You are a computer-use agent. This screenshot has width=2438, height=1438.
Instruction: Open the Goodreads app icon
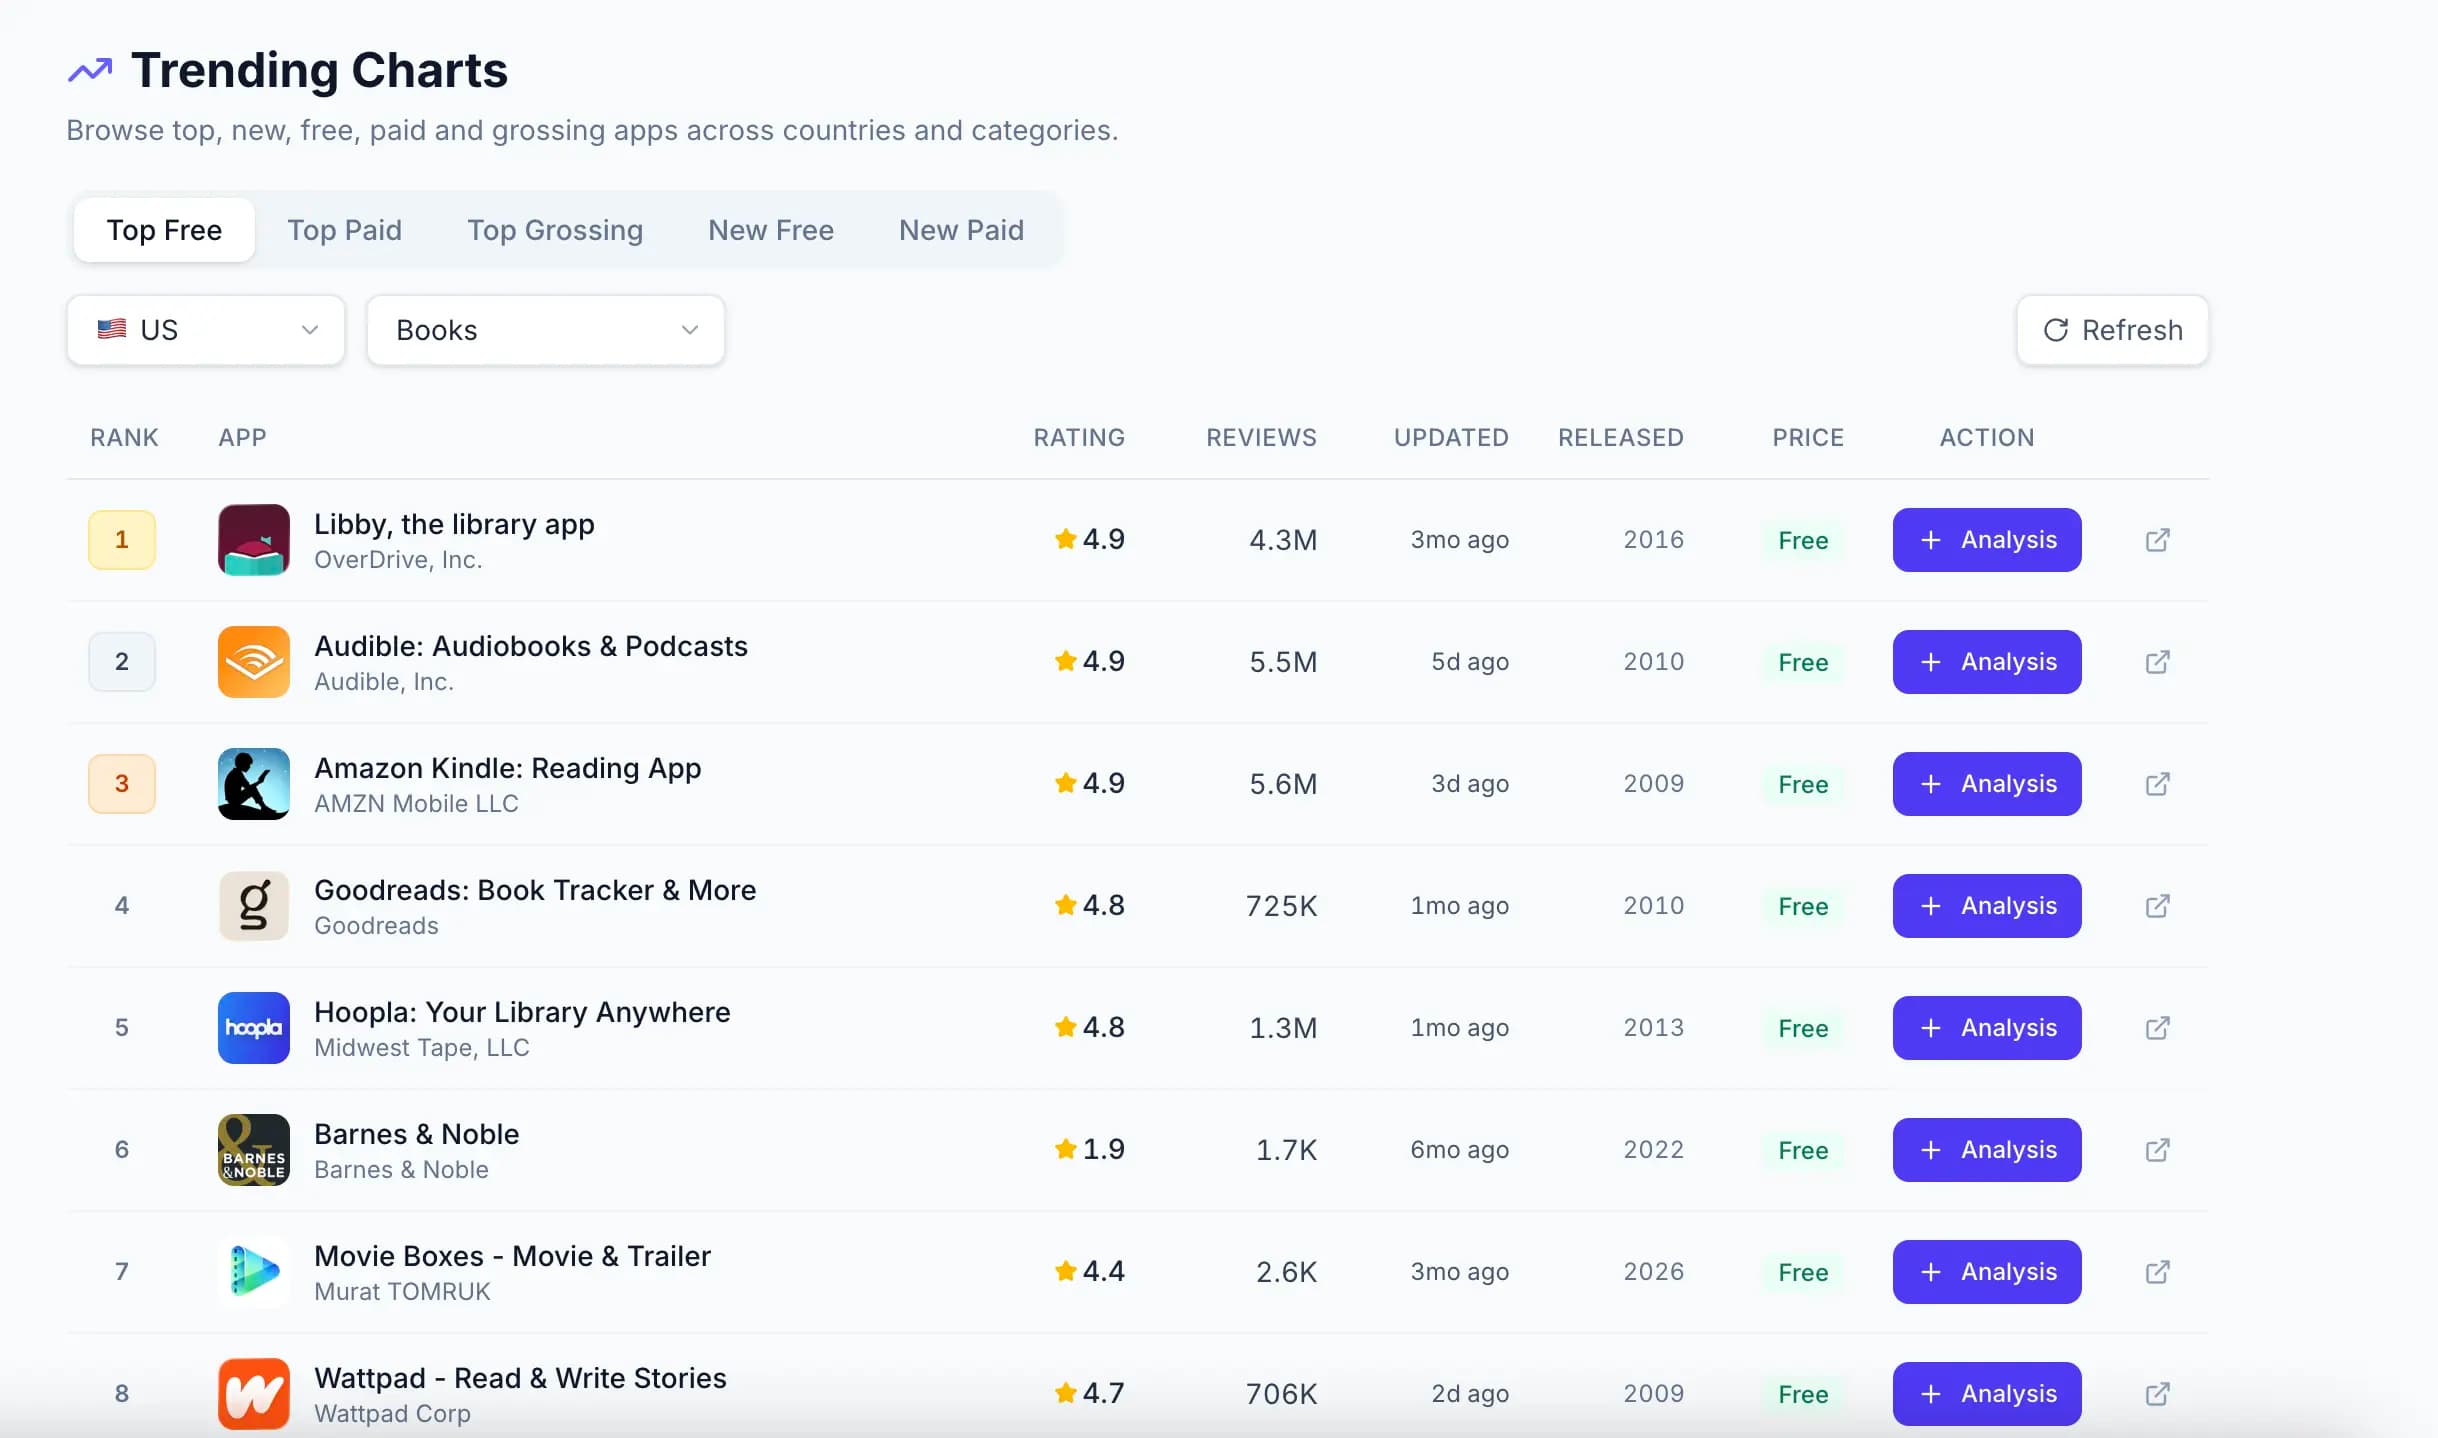pos(254,906)
